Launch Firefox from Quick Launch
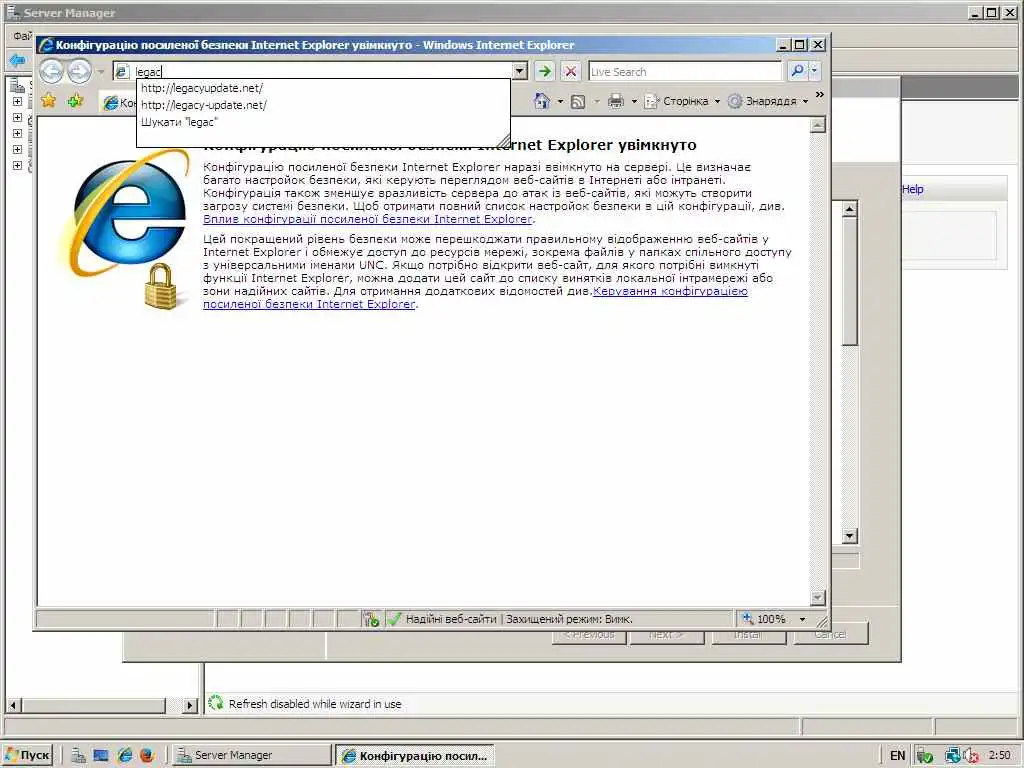Screen dimensions: 1024x768 pyautogui.click(x=147, y=756)
